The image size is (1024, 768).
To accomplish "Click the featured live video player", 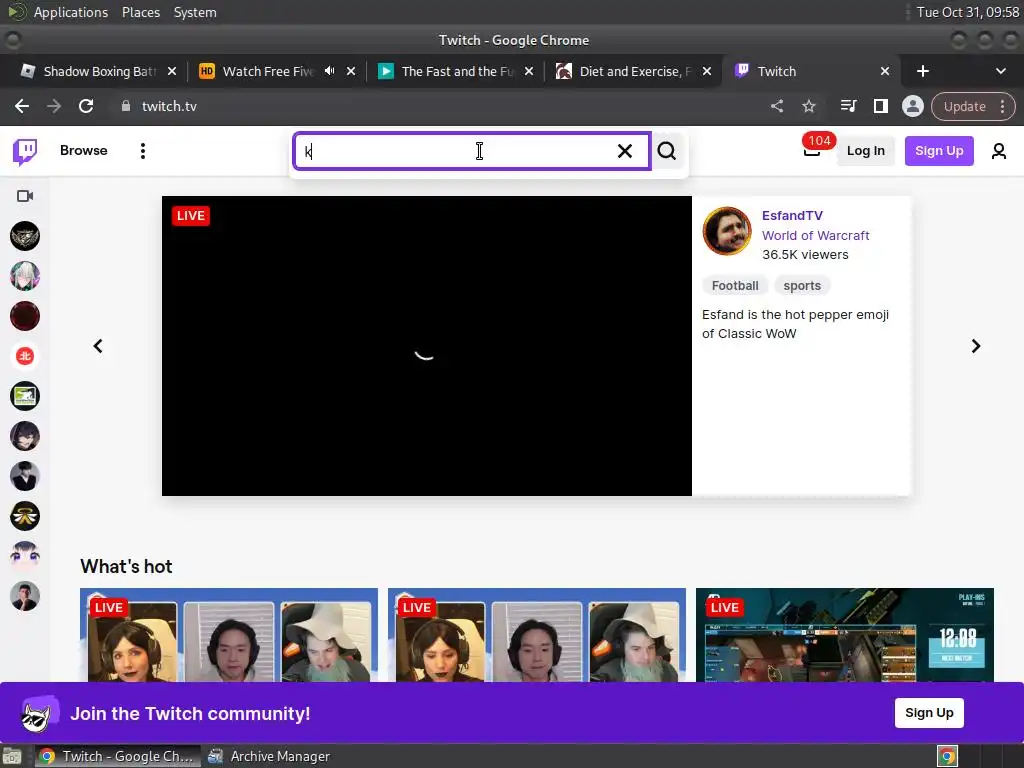I will click(x=426, y=345).
